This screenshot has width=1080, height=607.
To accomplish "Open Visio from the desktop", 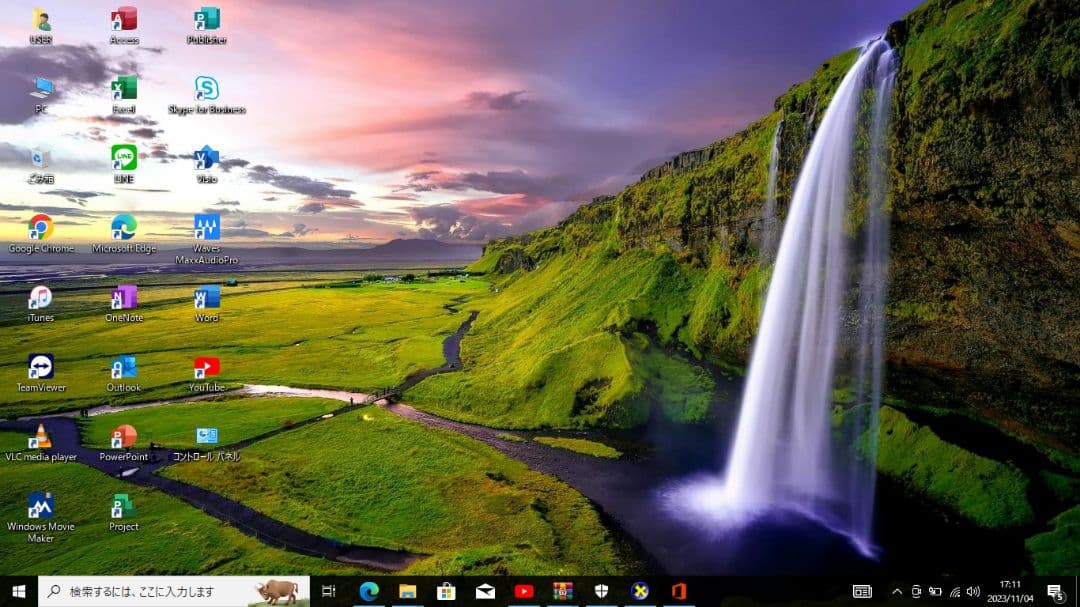I will pos(206,157).
